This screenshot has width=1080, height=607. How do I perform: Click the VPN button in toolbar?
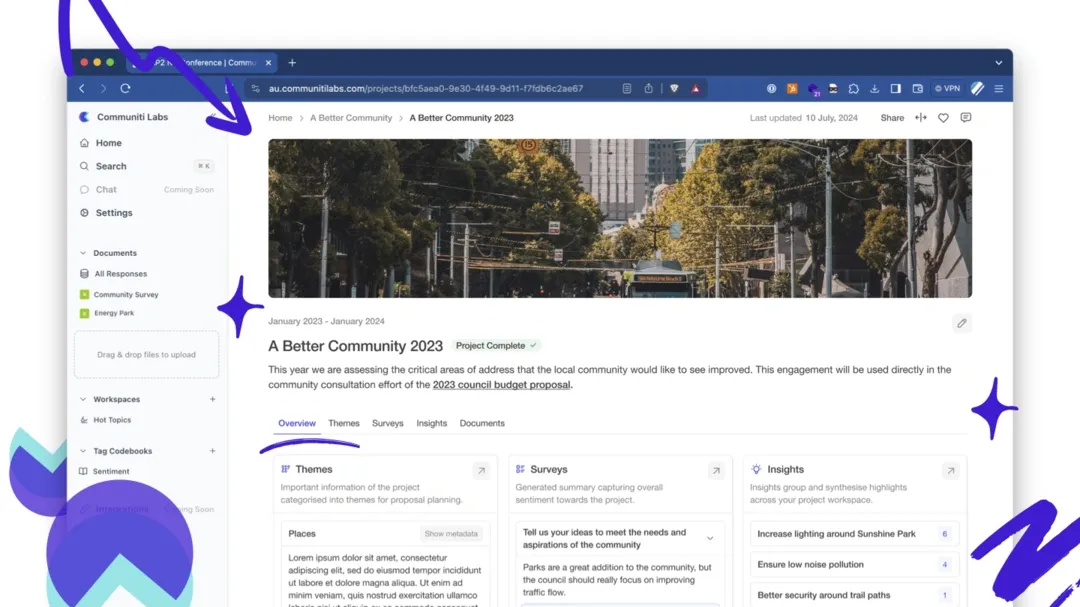point(948,88)
